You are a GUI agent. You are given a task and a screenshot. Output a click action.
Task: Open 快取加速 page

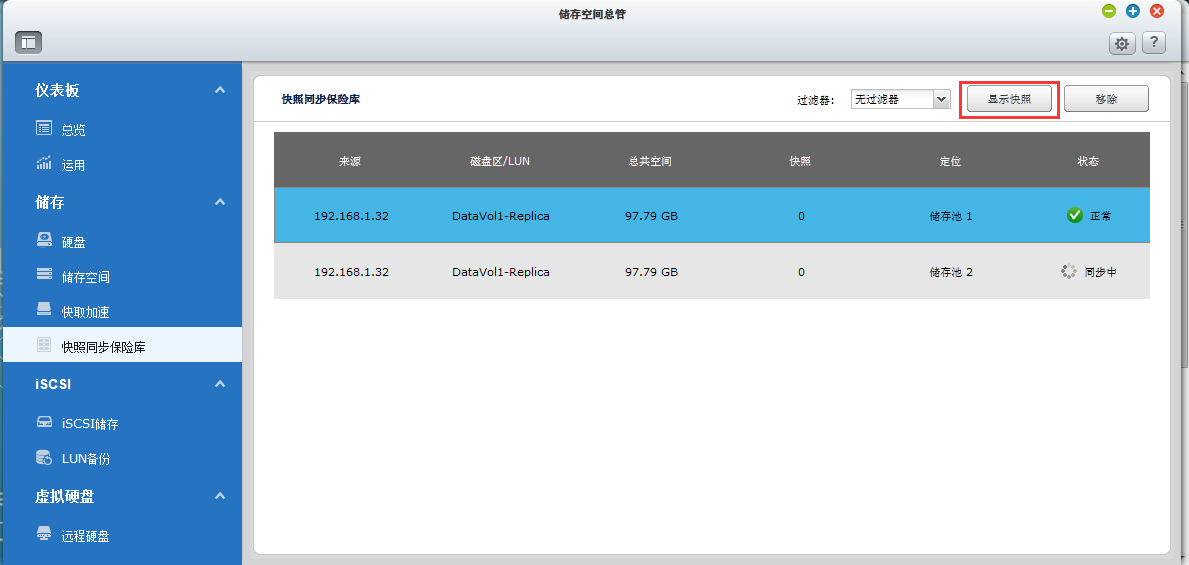(86, 312)
